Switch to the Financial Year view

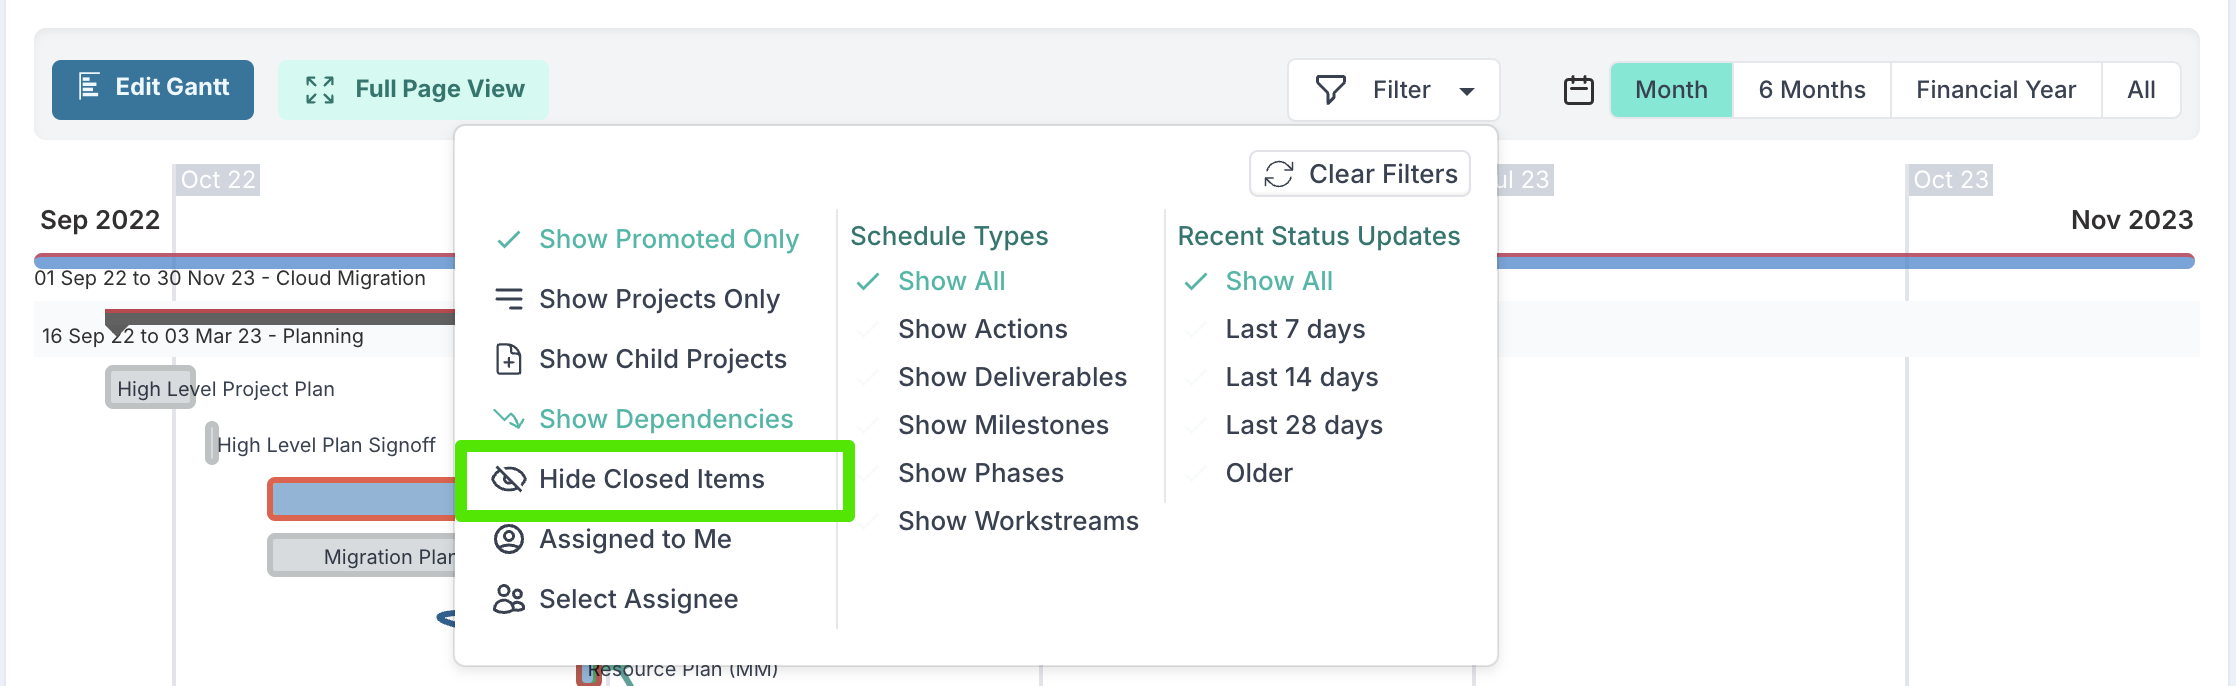pyautogui.click(x=1996, y=90)
